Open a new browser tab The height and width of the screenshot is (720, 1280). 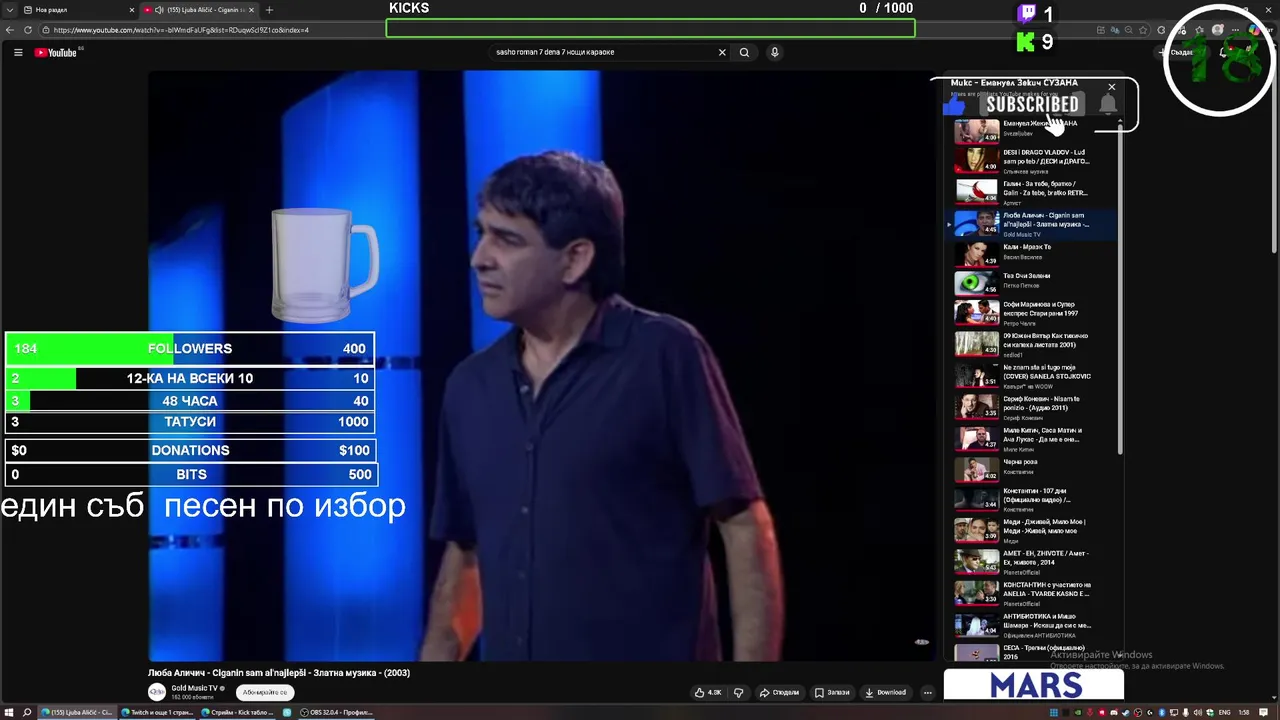[x=269, y=10]
